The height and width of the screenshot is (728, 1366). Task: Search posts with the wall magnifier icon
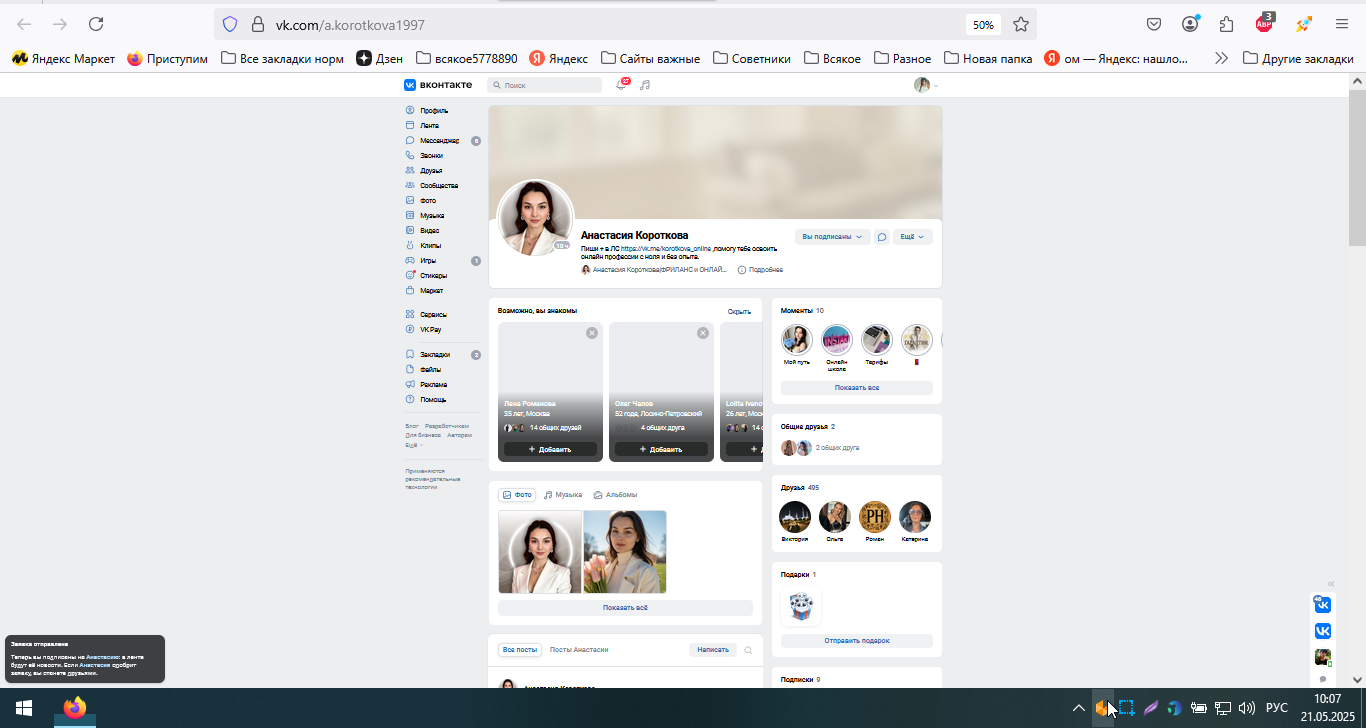point(748,650)
